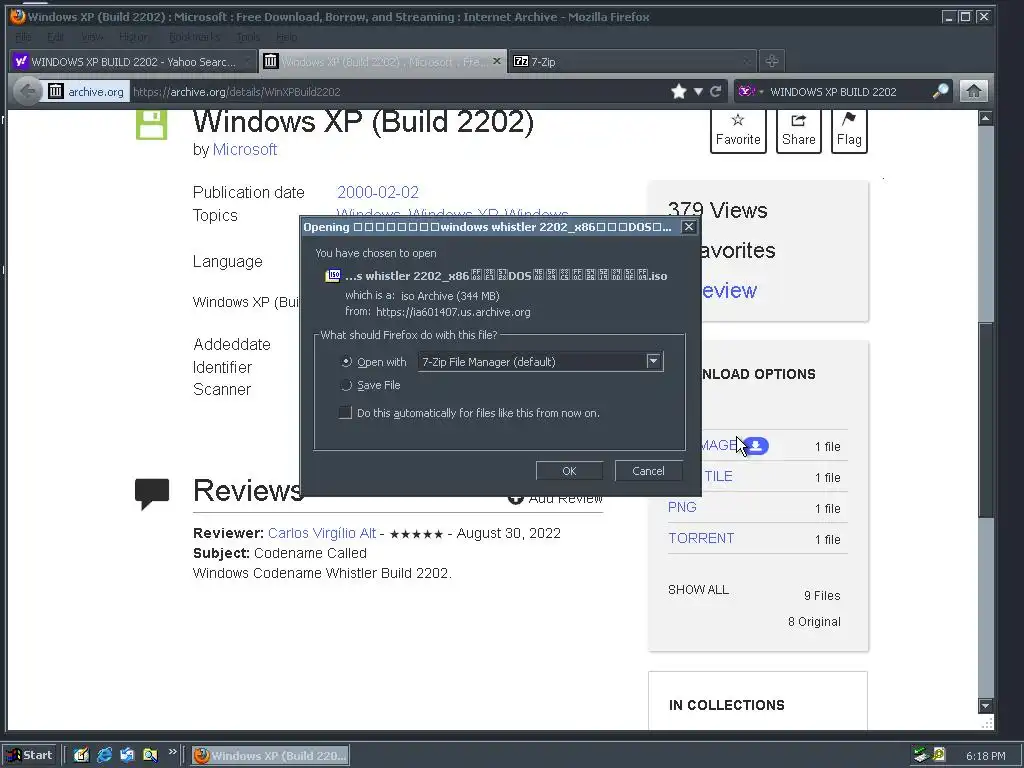Open the History menu
This screenshot has width=1024, height=768.
[x=135, y=37]
